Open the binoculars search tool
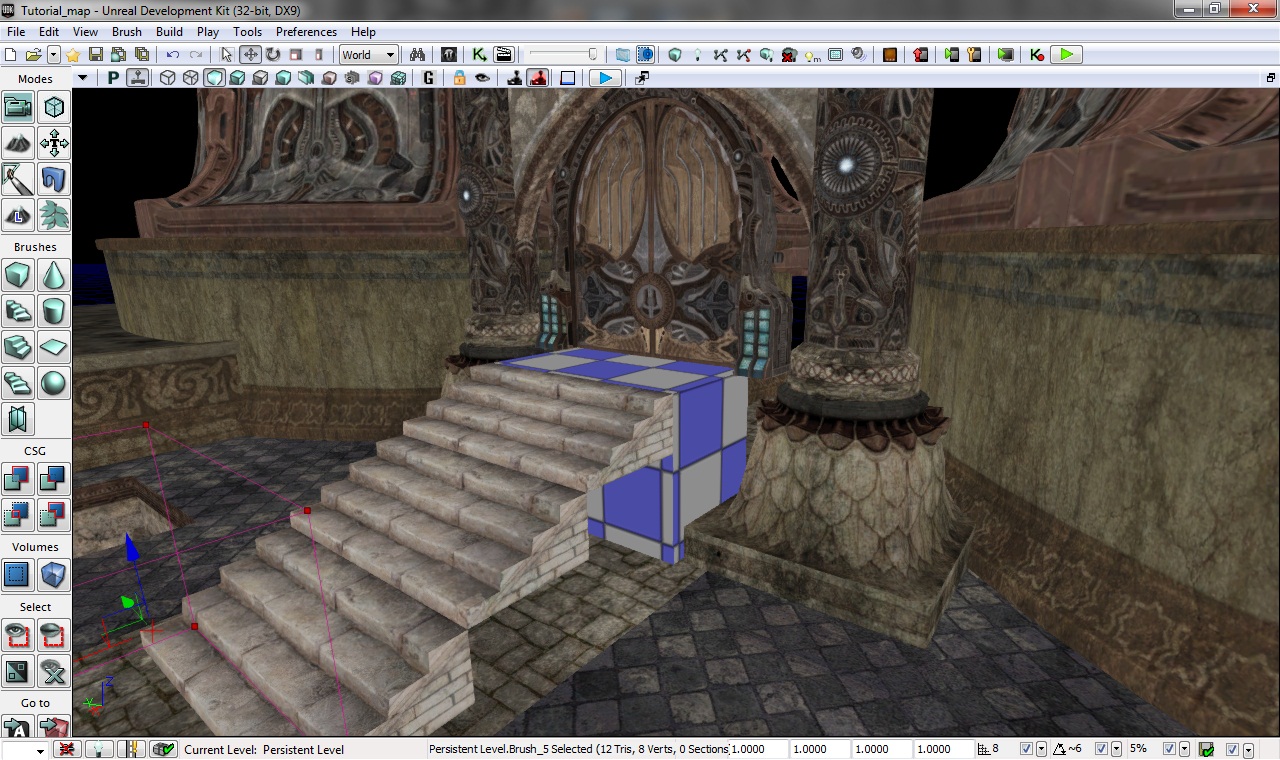This screenshot has width=1280, height=760. point(417,55)
